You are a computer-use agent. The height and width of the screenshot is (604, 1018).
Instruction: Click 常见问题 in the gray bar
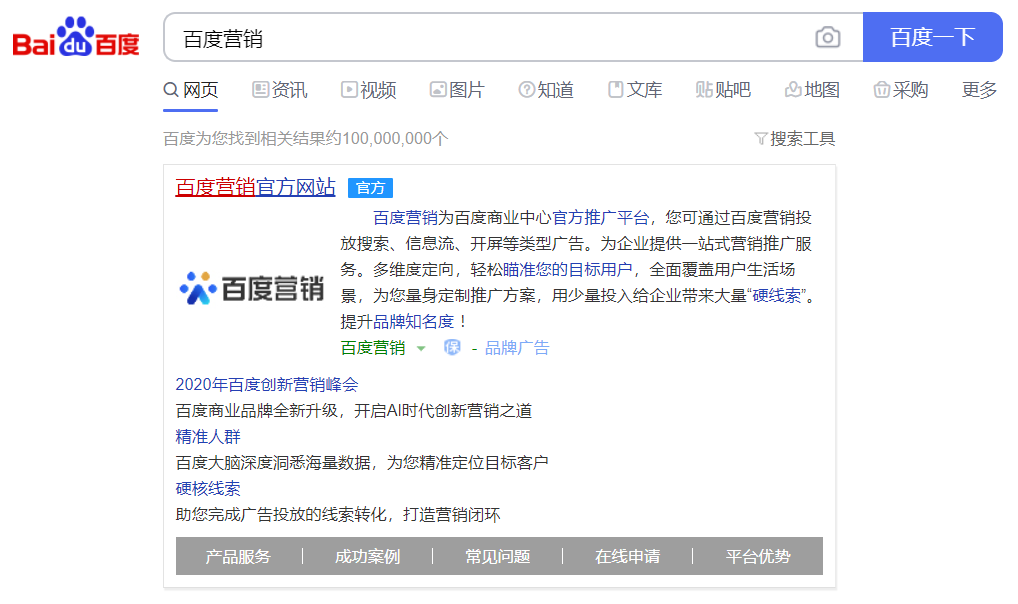(x=497, y=557)
